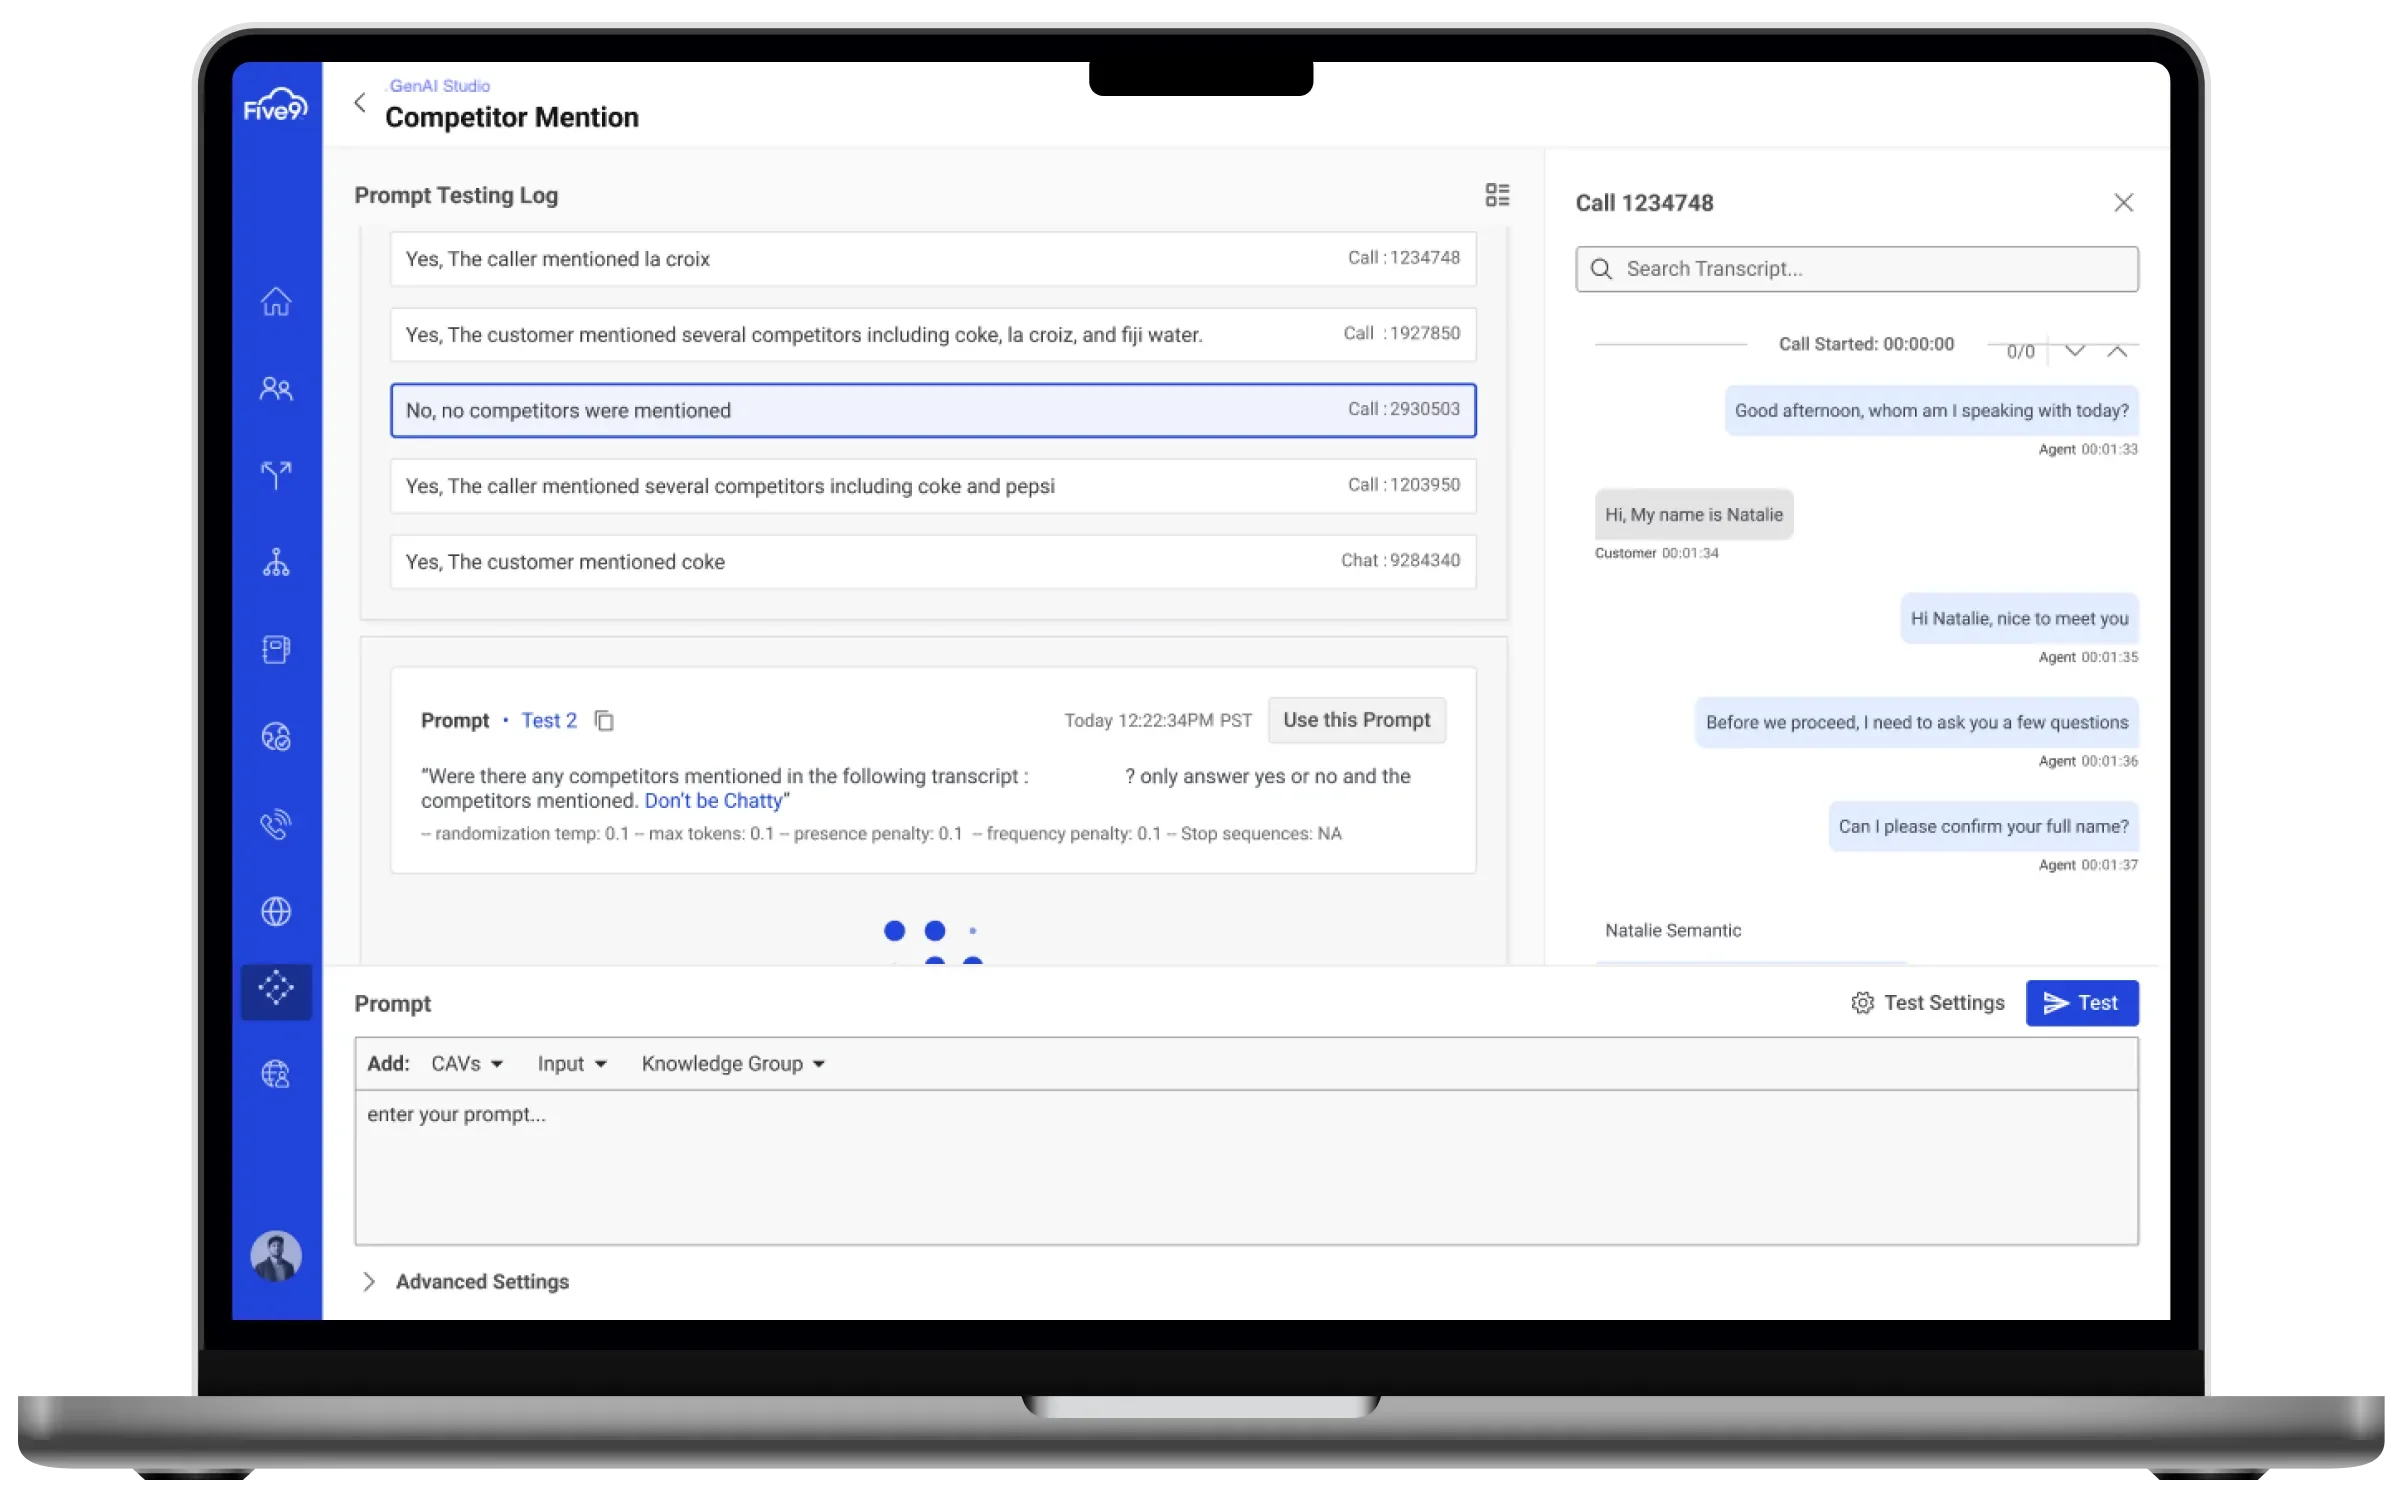Click the Test button to run prompt
The image size is (2400, 1502).
2082,1000
